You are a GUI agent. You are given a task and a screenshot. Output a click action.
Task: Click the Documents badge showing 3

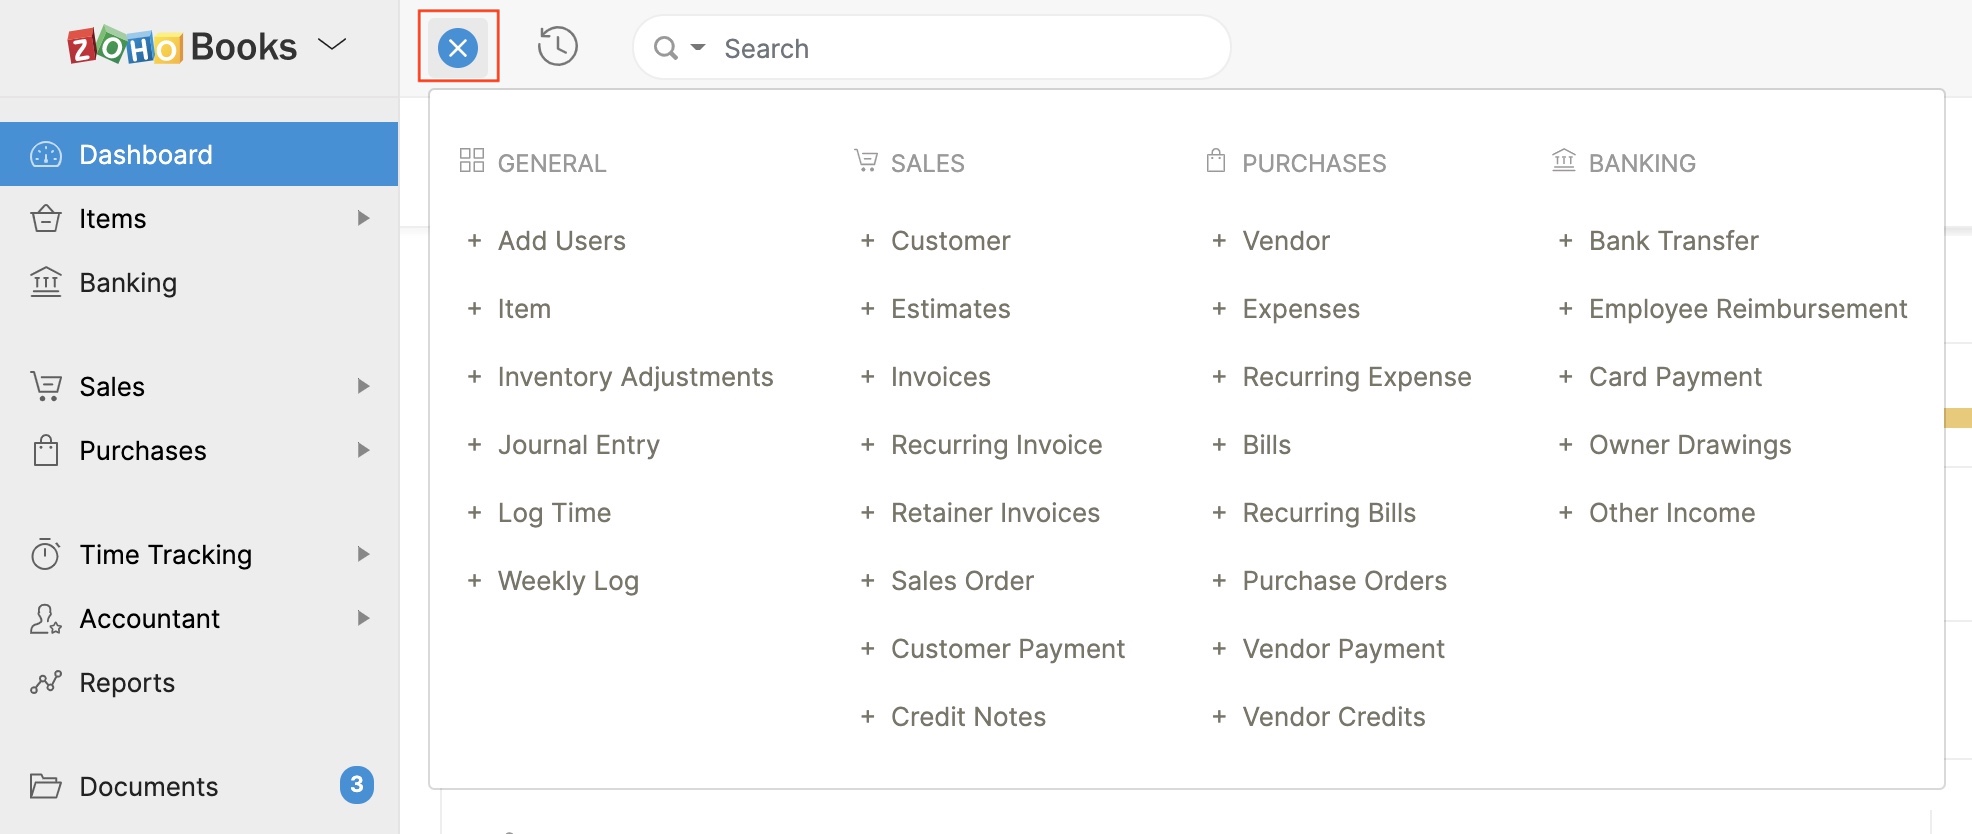pyautogui.click(x=357, y=785)
